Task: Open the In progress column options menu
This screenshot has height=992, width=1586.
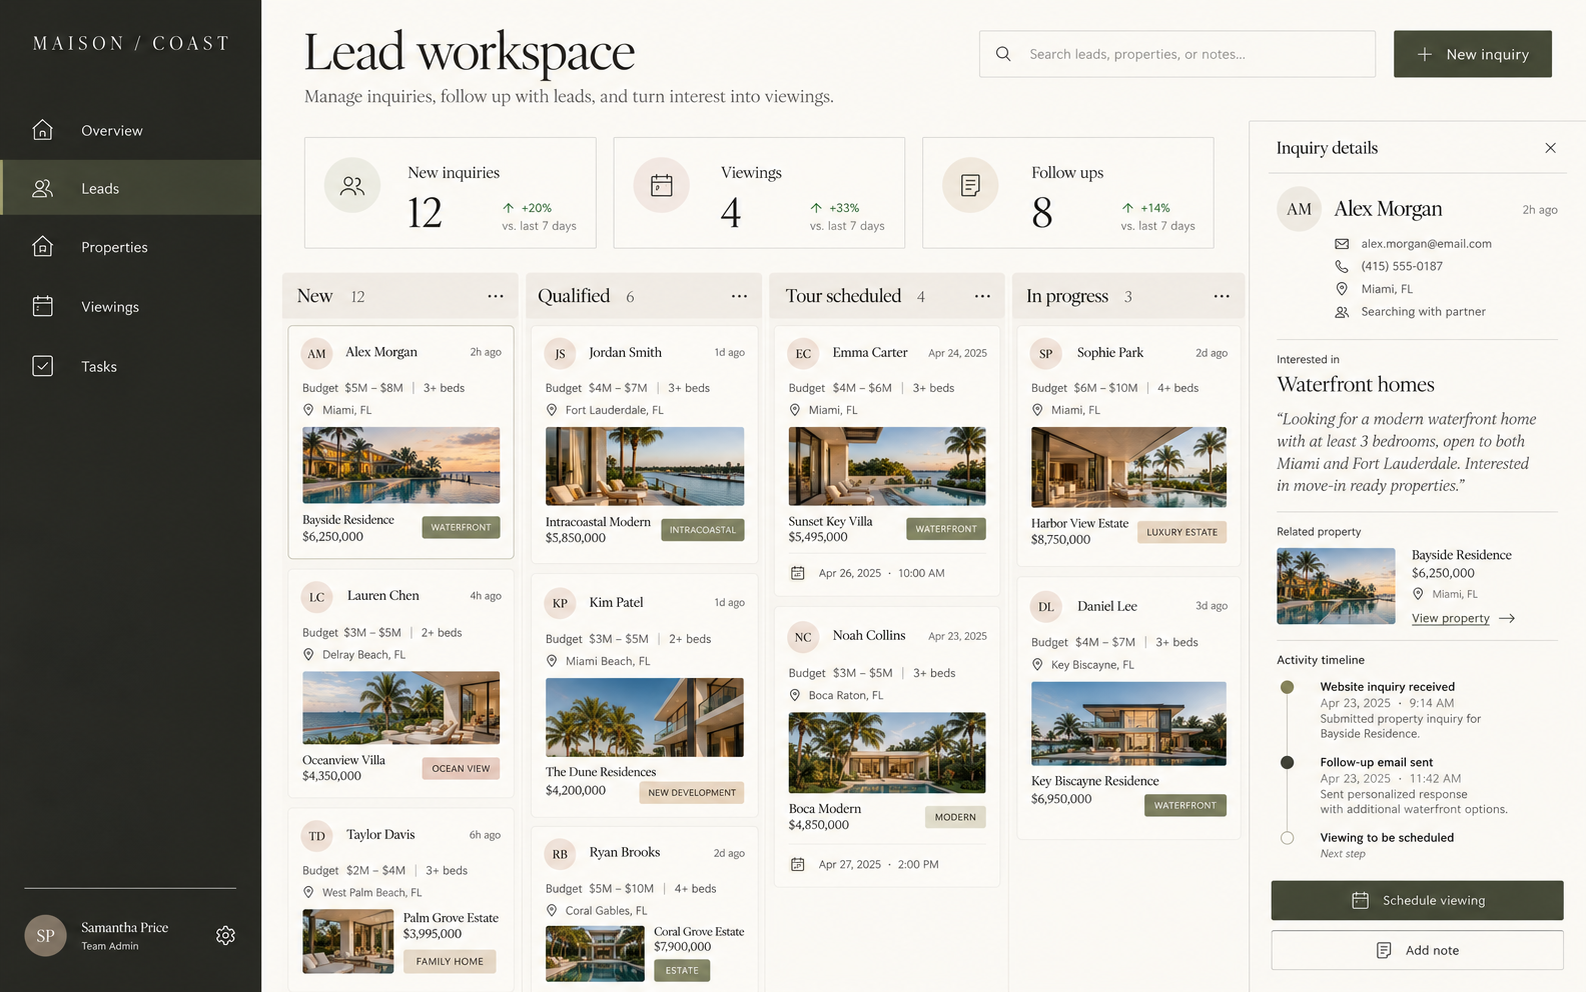Action: pos(1221,296)
